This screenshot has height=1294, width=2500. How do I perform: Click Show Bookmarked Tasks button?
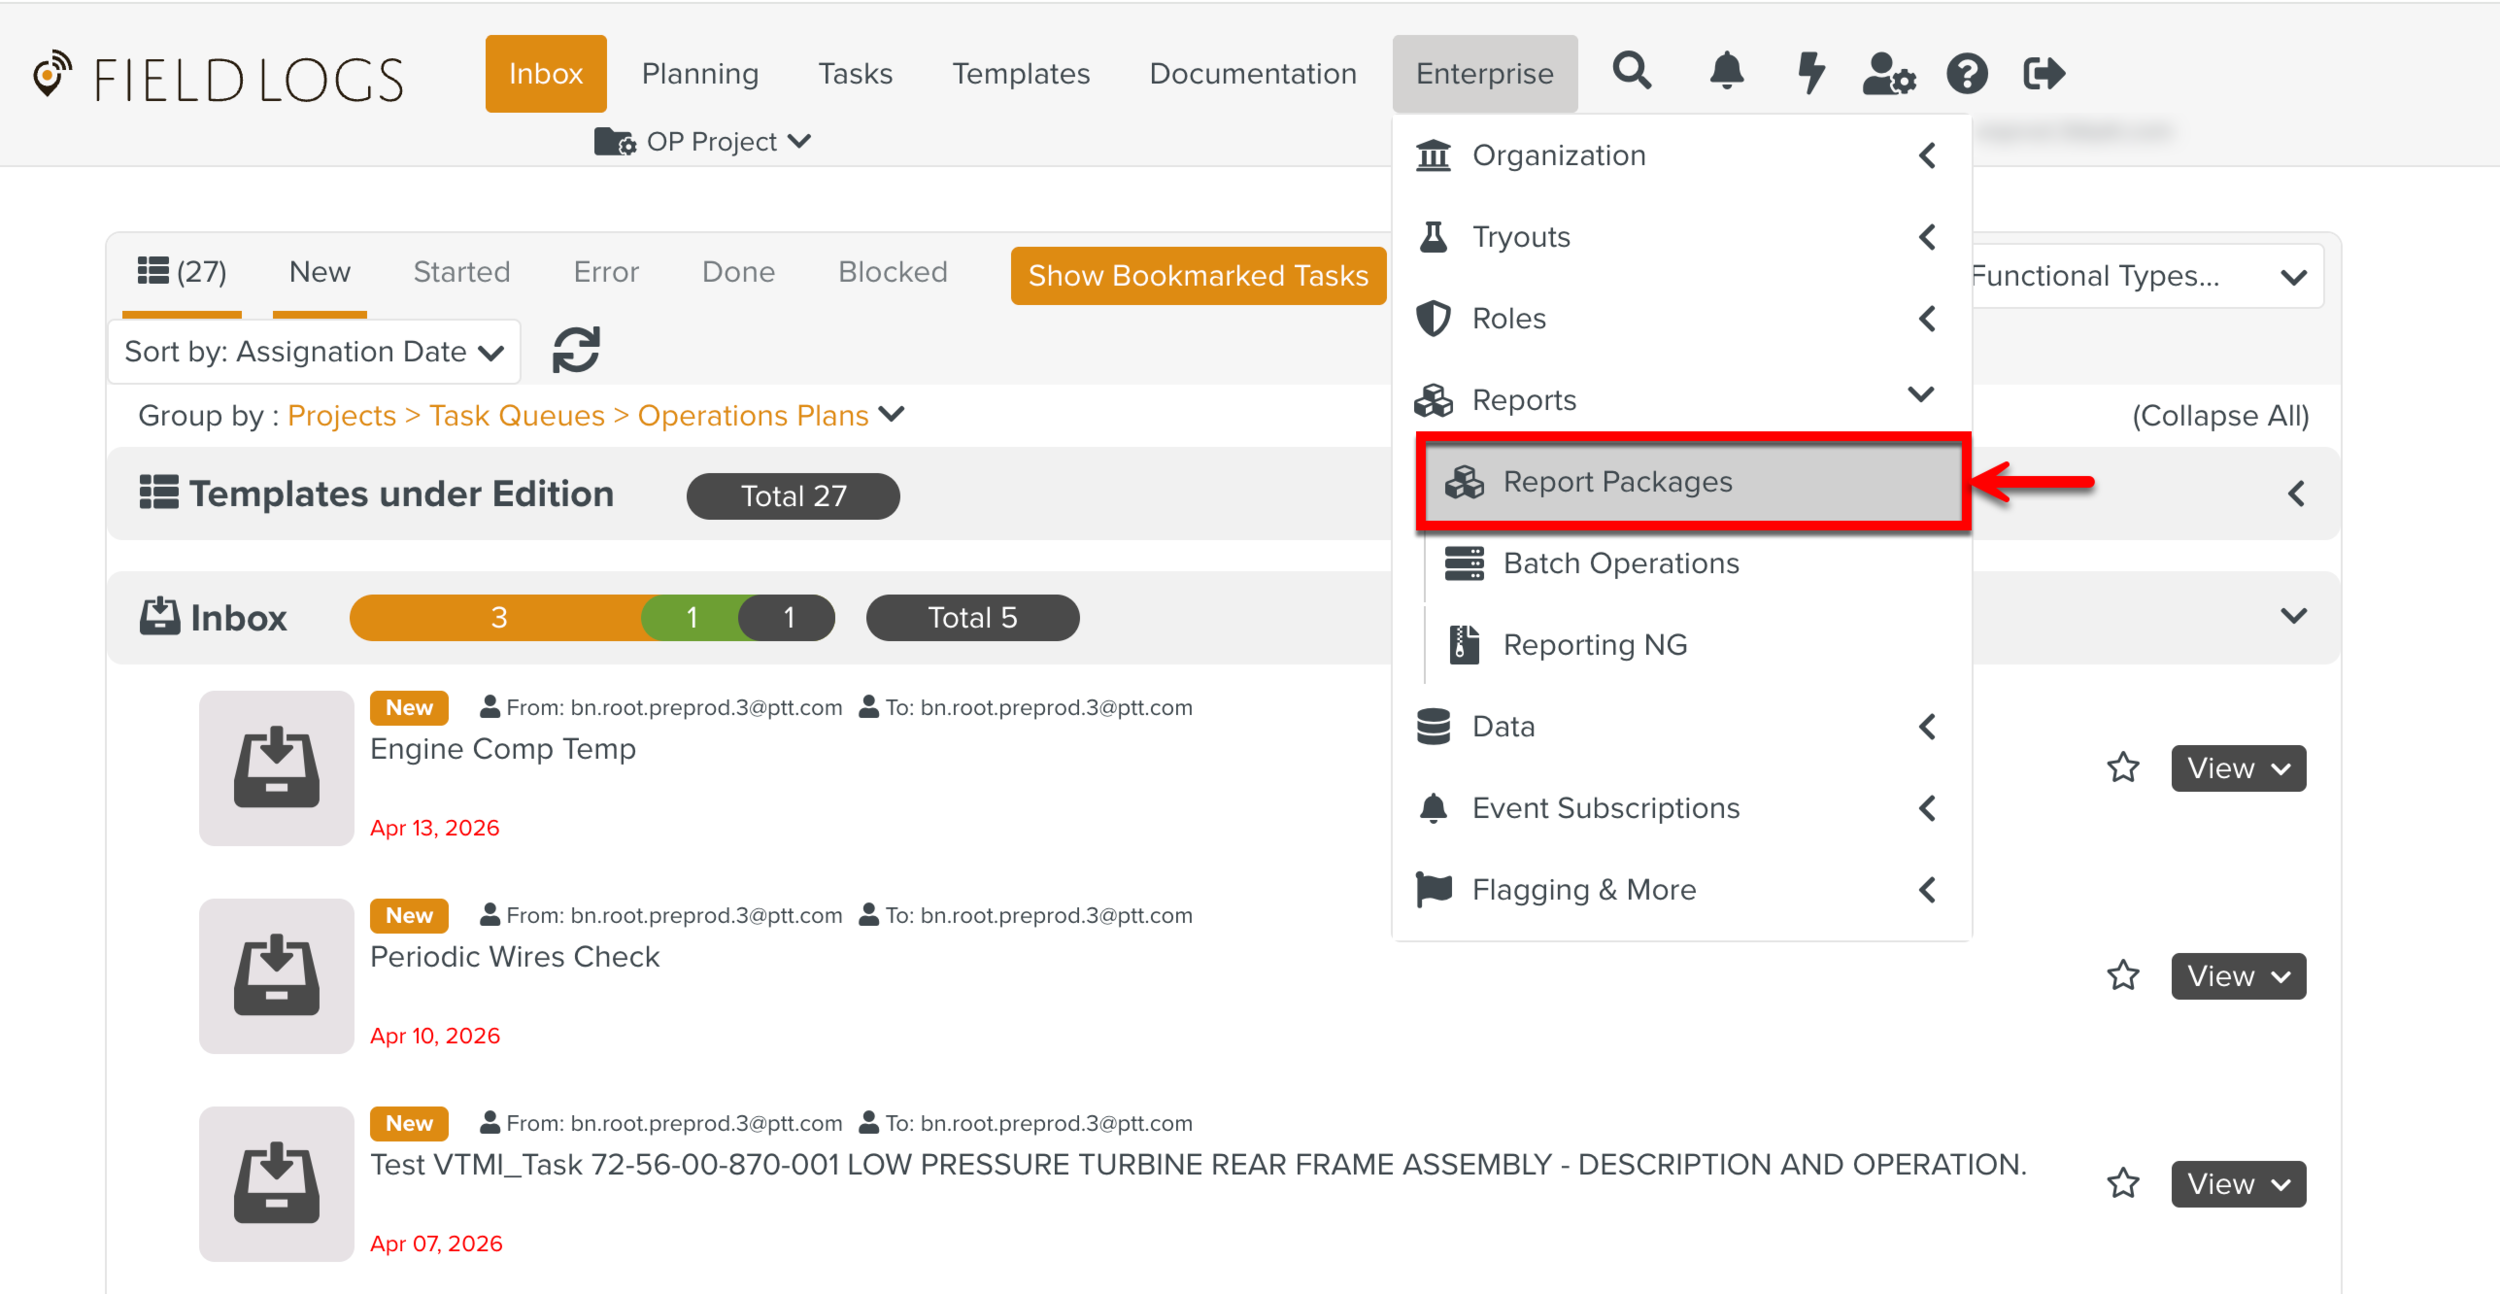(1197, 276)
